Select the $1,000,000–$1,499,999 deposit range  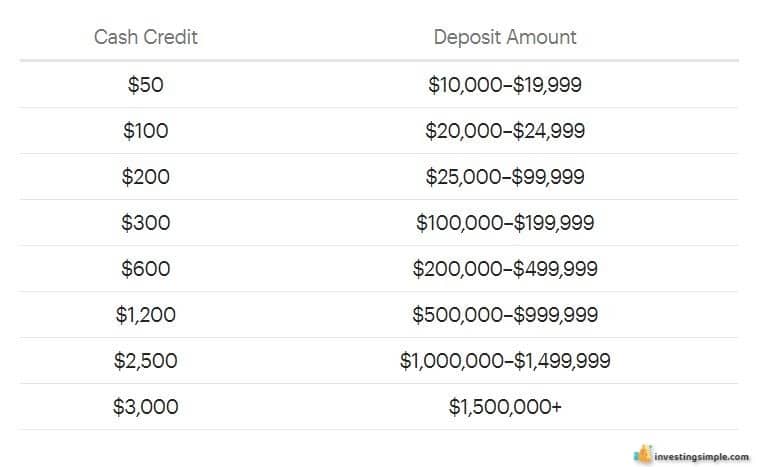pyautogui.click(x=505, y=361)
